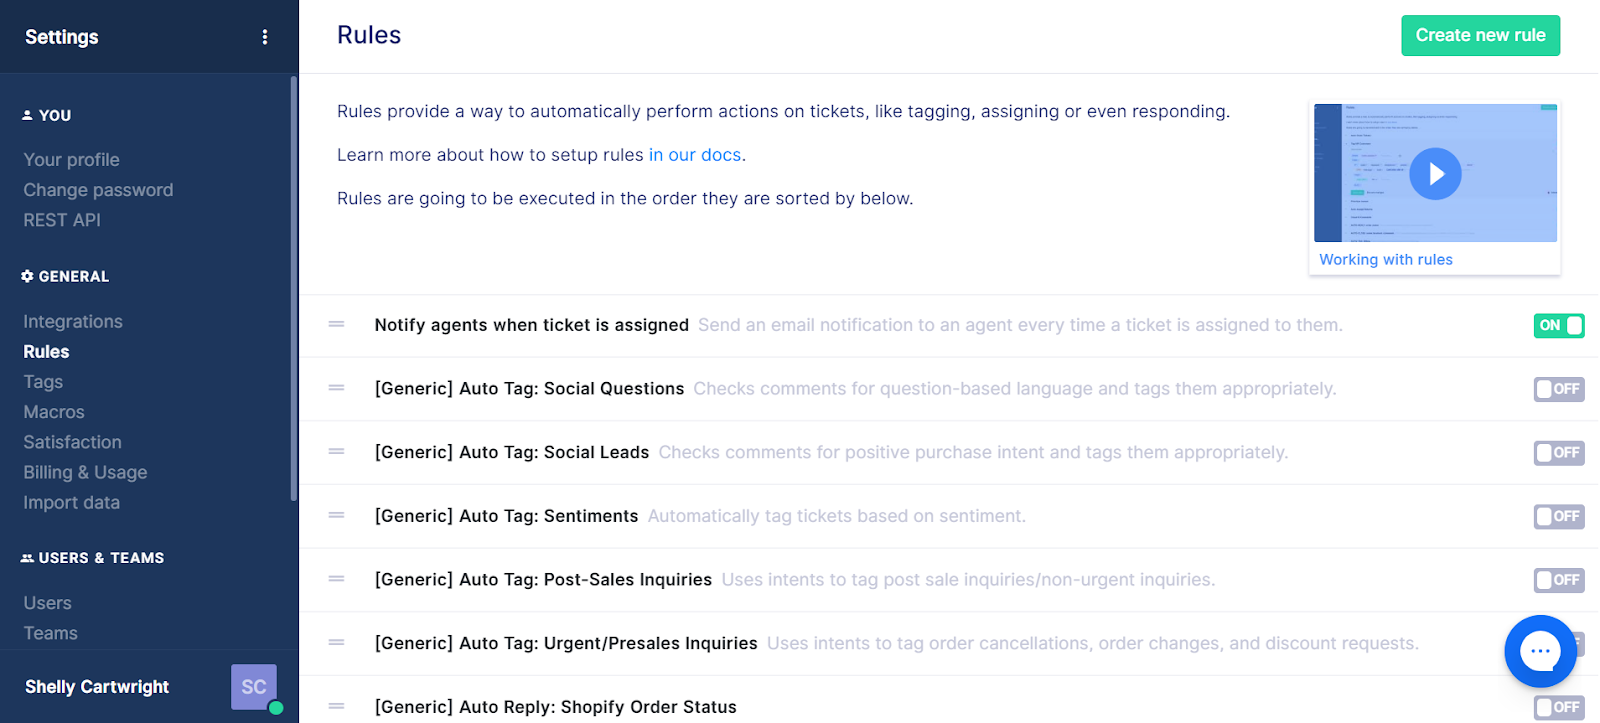Open the Settings three-dot menu
This screenshot has width=1600, height=723.
click(x=265, y=37)
